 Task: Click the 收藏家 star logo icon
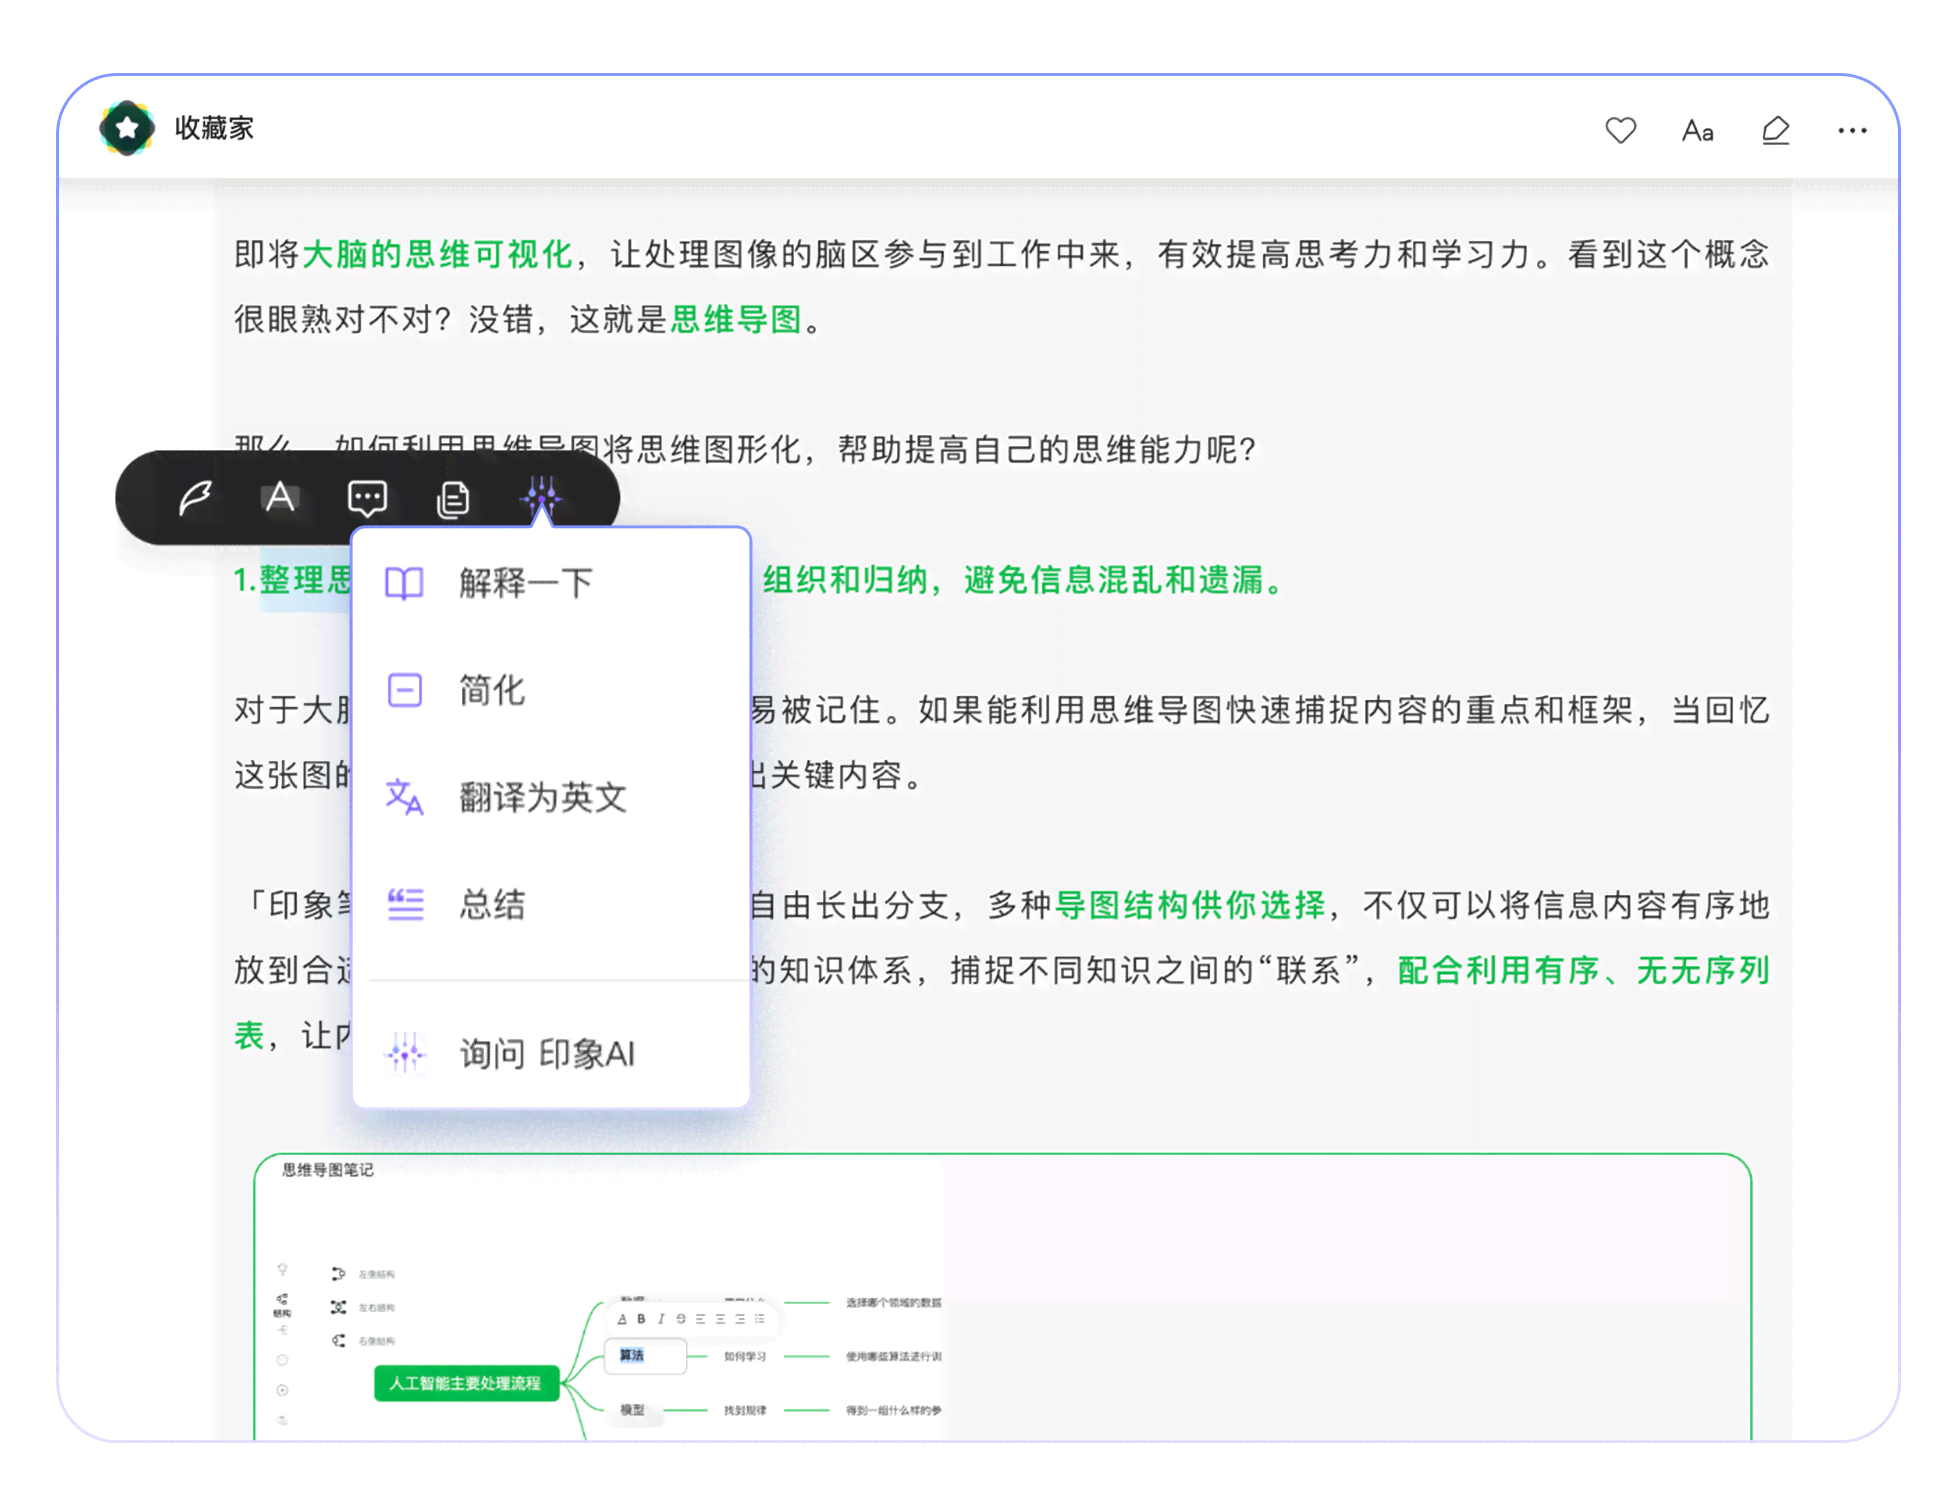pos(127,128)
